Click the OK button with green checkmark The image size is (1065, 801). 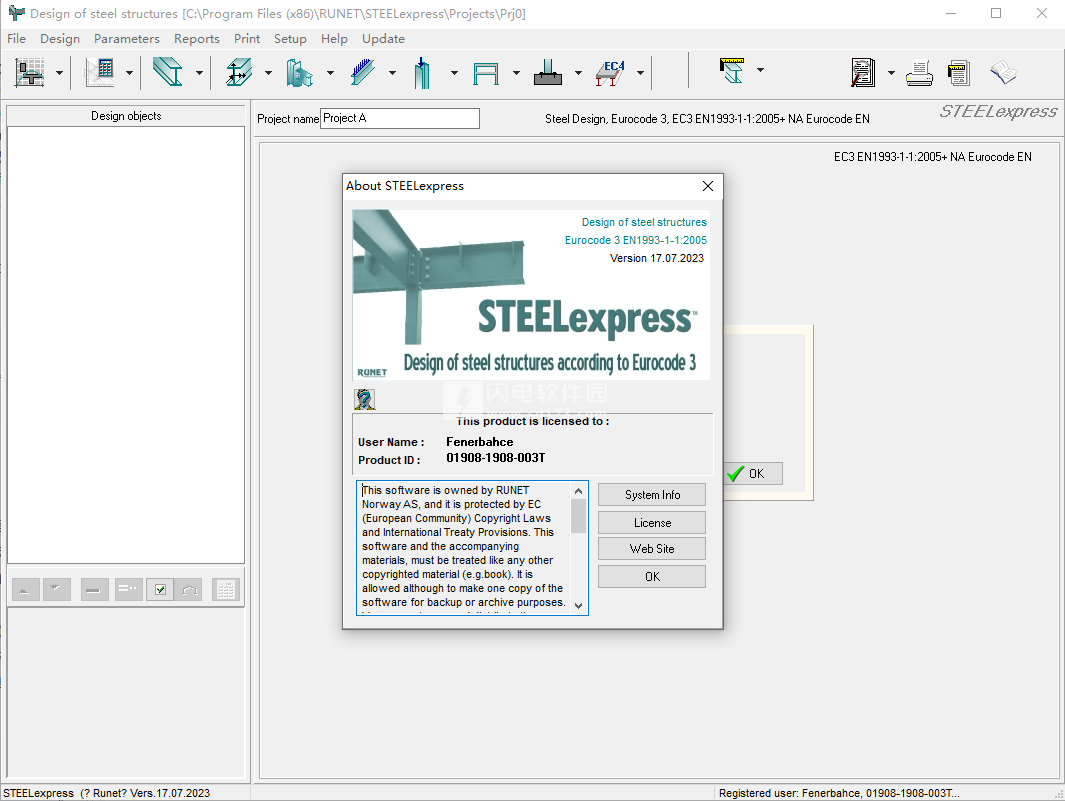[753, 474]
